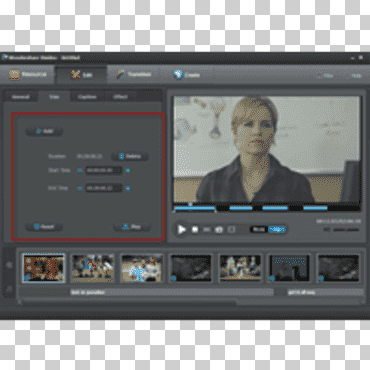Image resolution: width=370 pixels, height=370 pixels.
Task: Select the third storyboard thumbnail
Action: 142,268
